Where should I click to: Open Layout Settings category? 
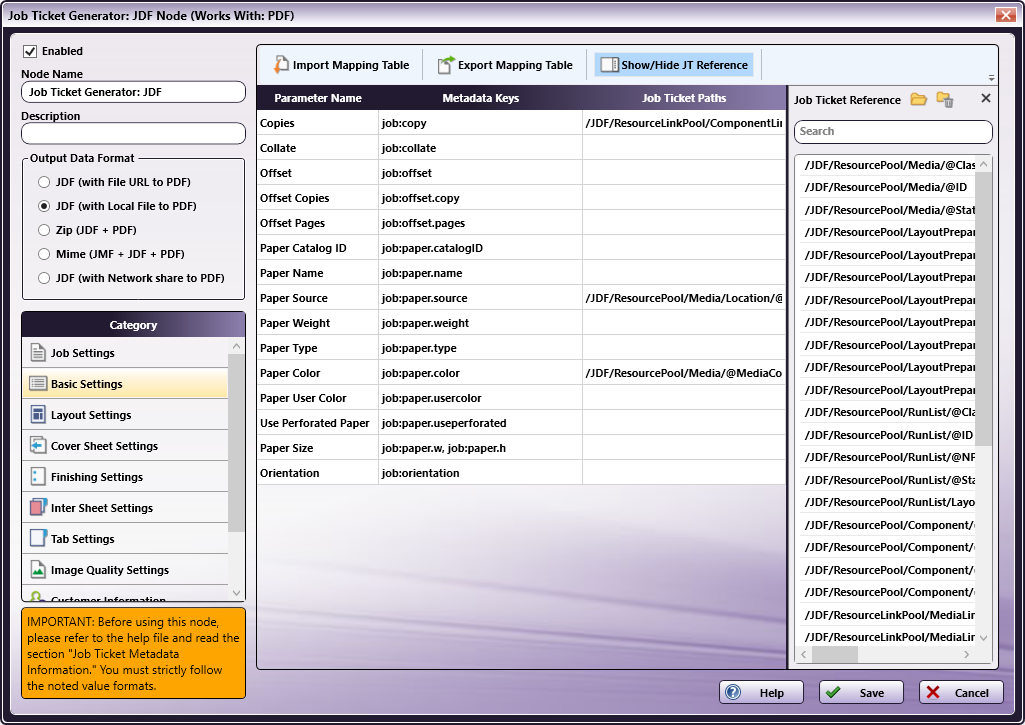click(x=125, y=414)
